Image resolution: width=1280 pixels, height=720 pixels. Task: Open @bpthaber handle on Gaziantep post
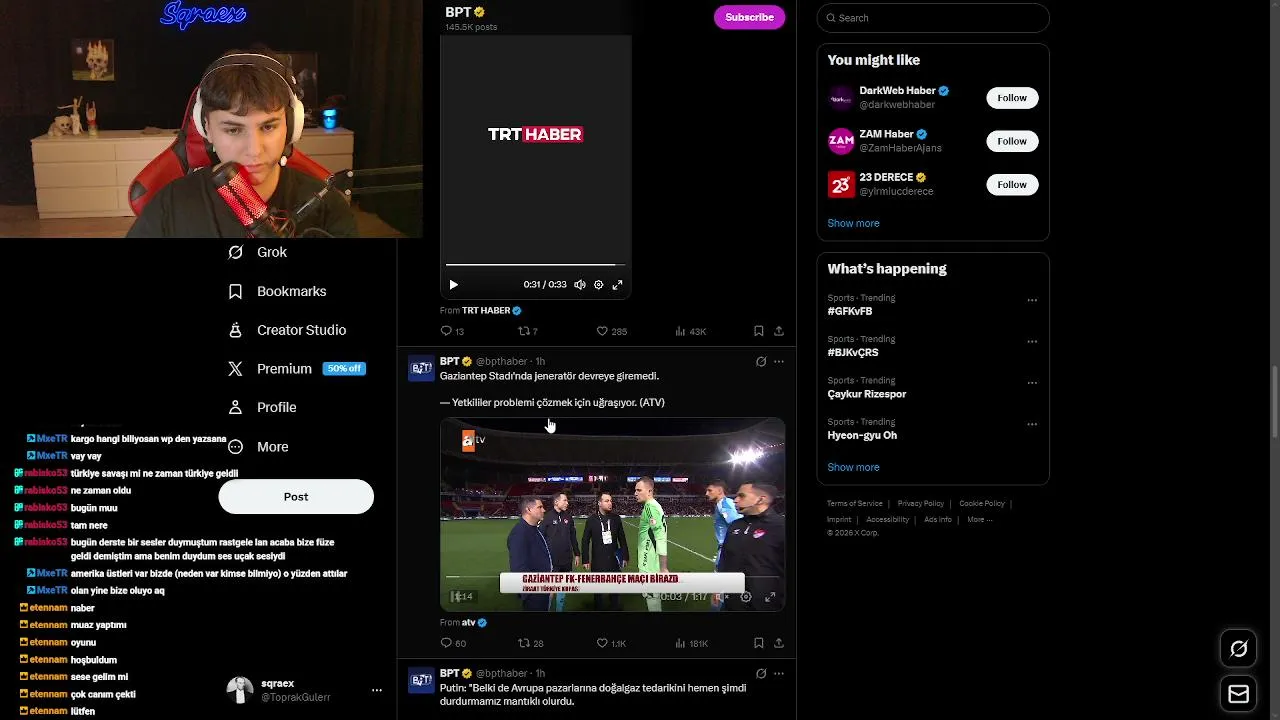pos(501,361)
